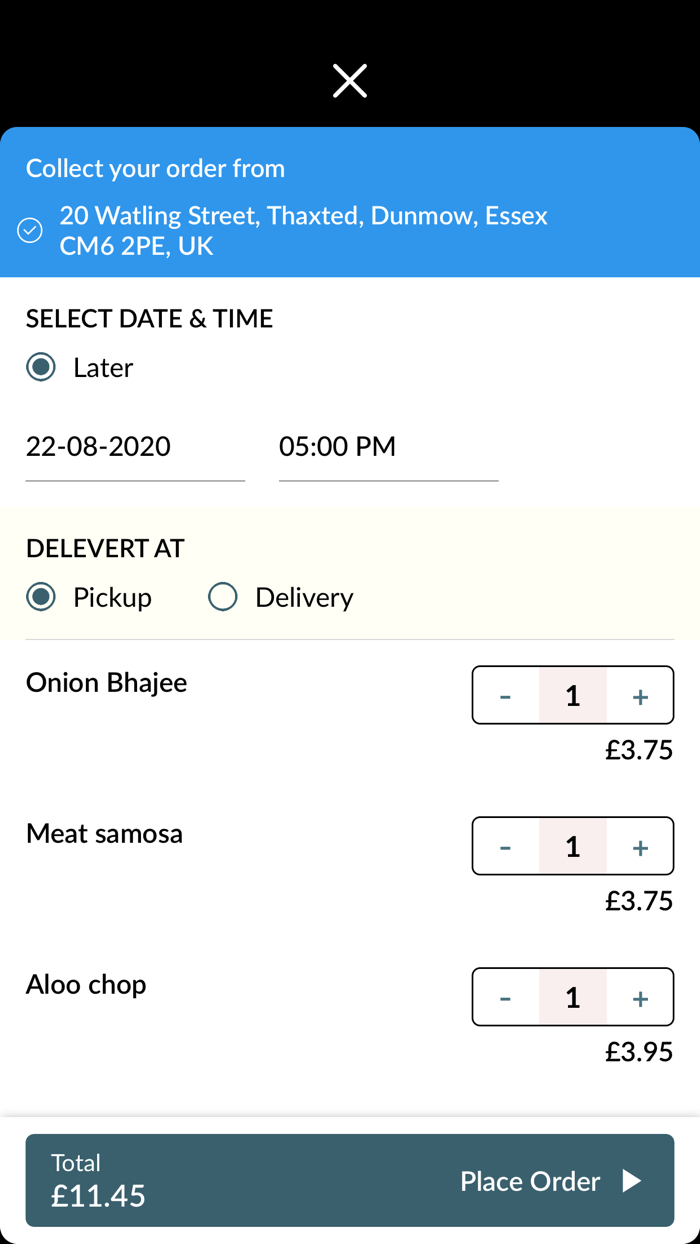
Task: Decrease Aloo chop quantity with minus
Action: click(x=505, y=998)
